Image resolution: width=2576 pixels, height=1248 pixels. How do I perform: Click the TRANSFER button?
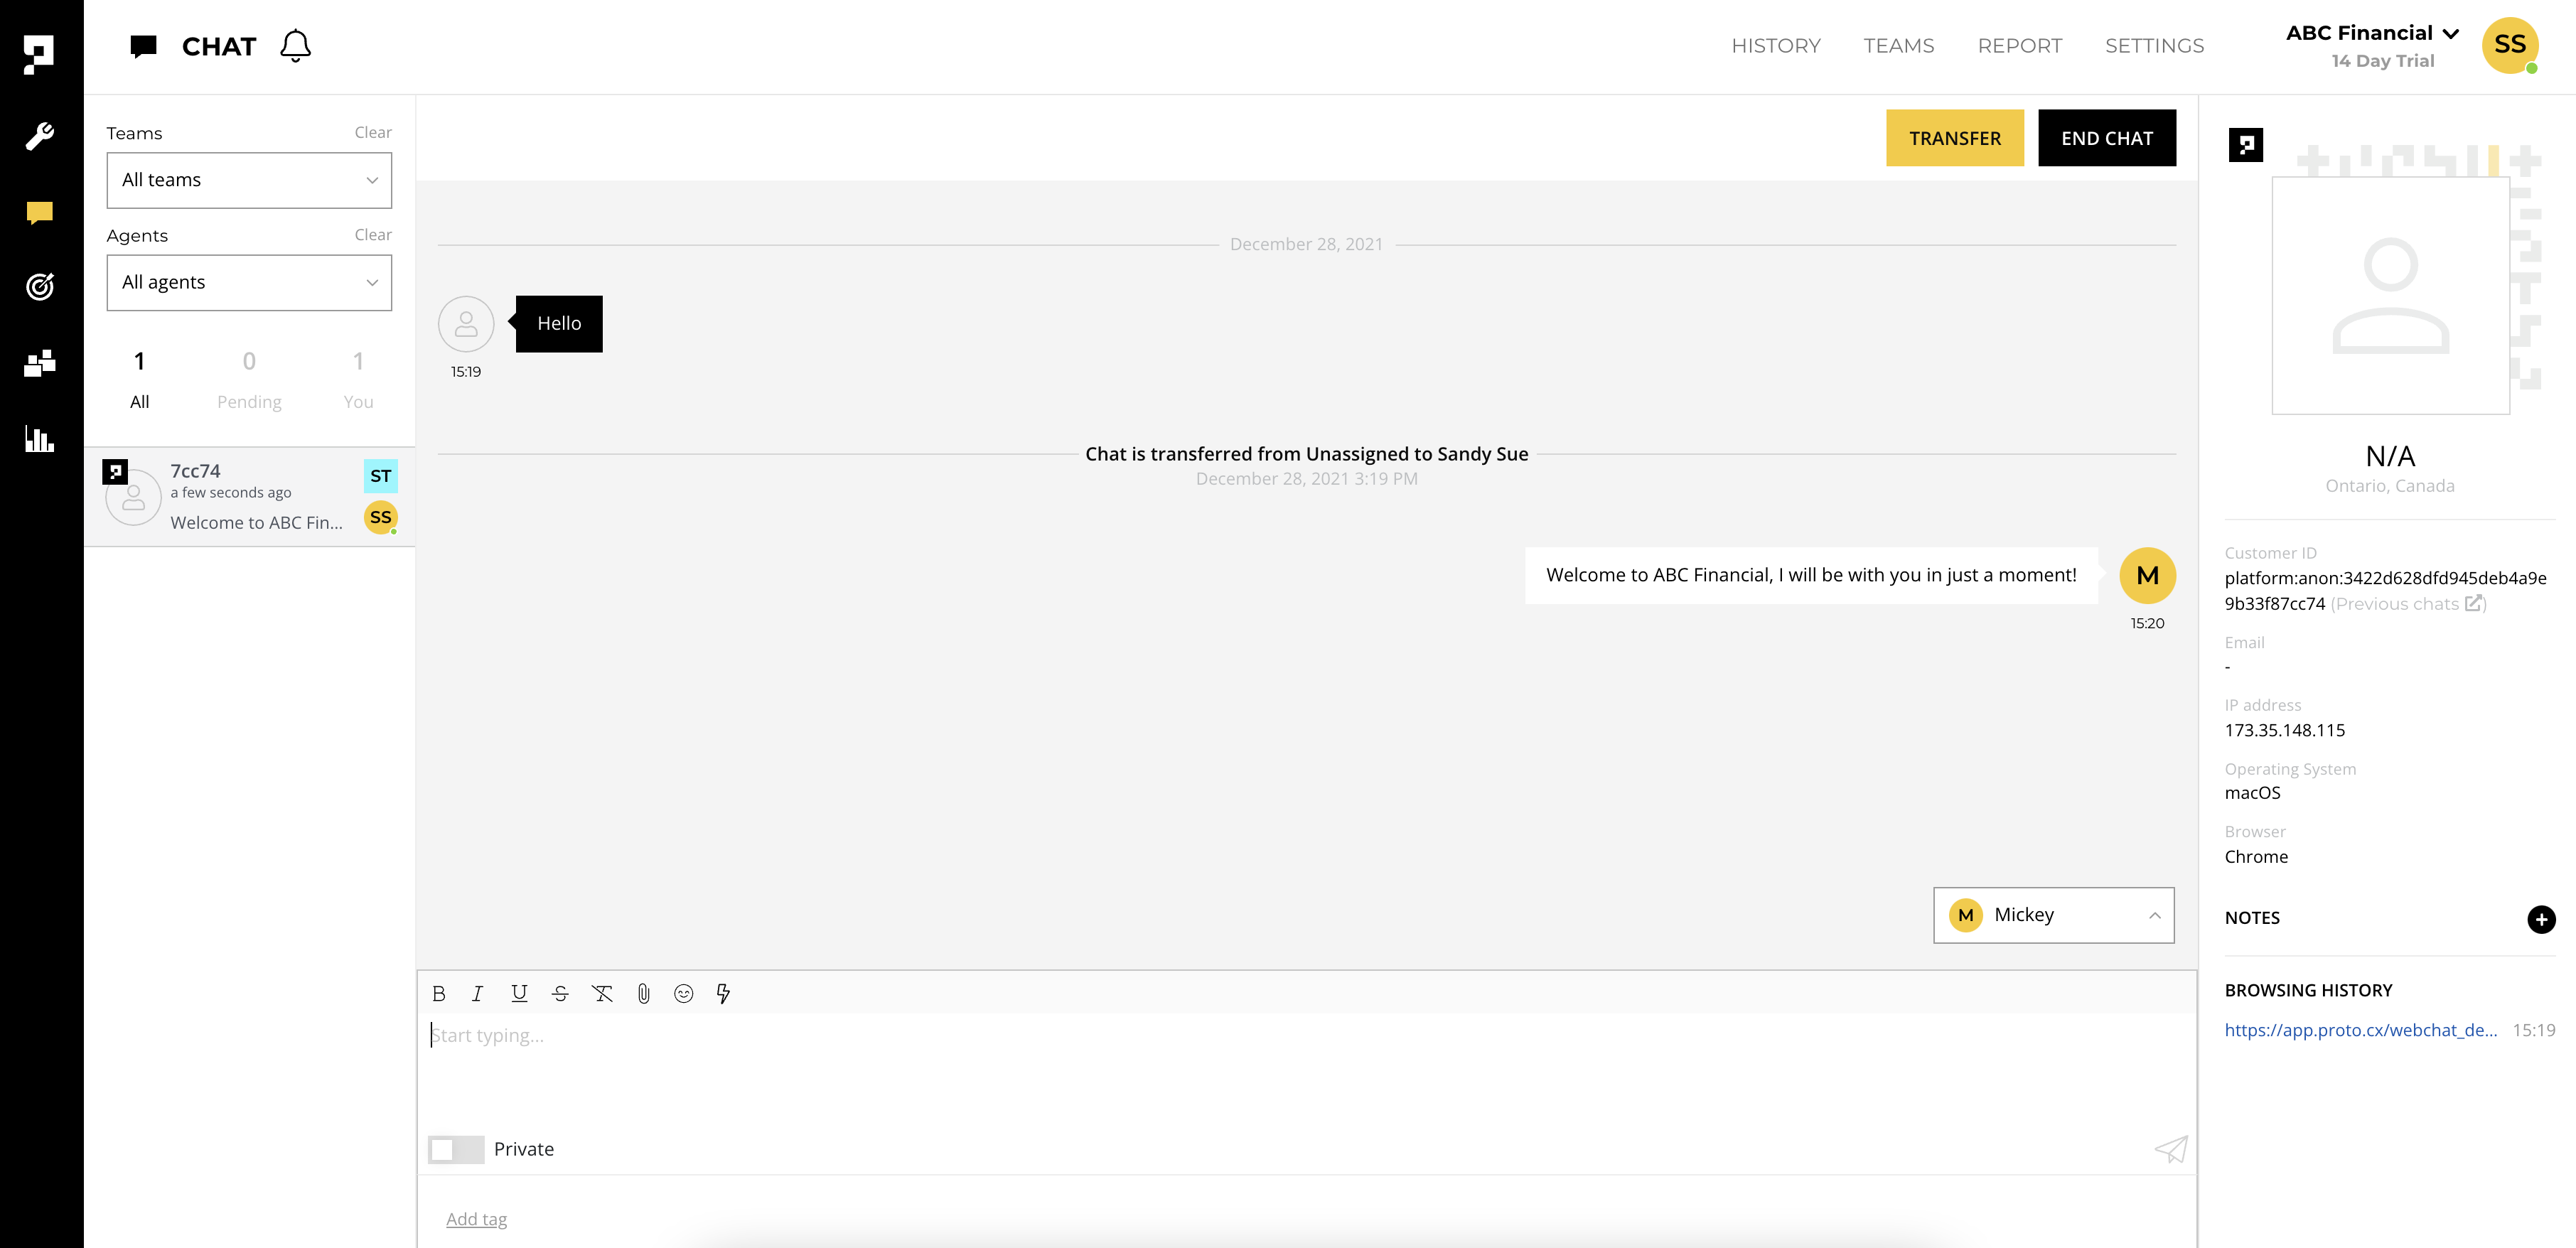click(x=1954, y=138)
